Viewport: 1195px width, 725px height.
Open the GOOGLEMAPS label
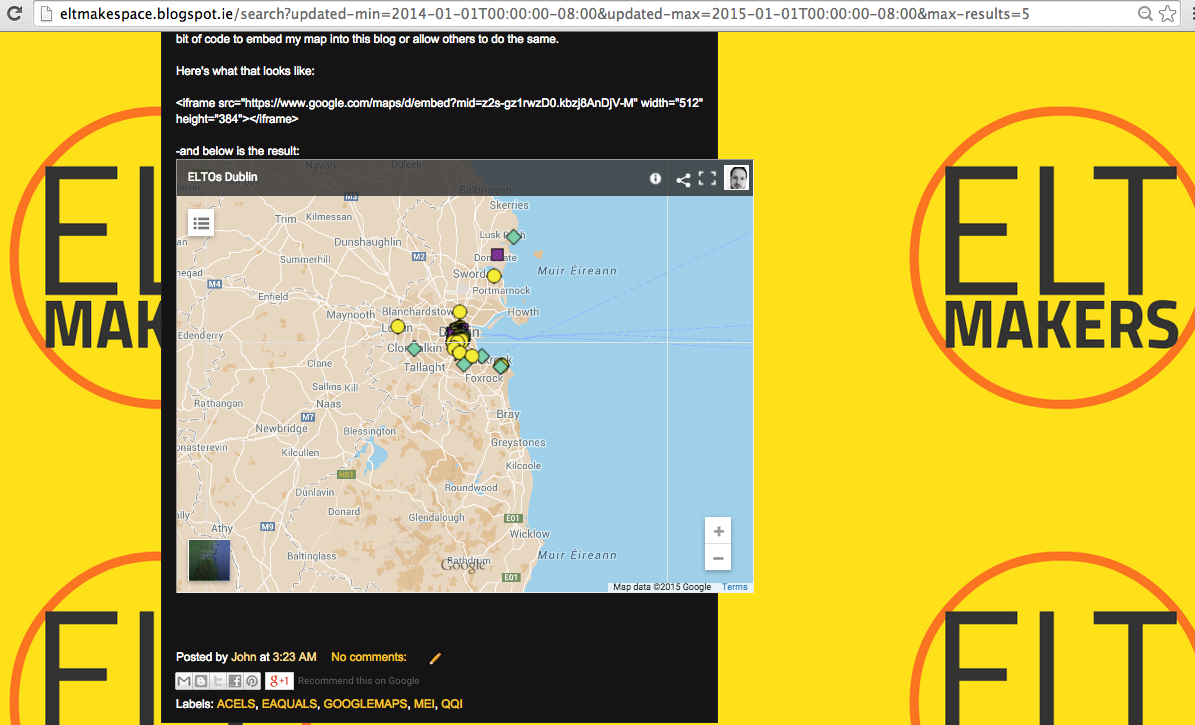click(365, 704)
